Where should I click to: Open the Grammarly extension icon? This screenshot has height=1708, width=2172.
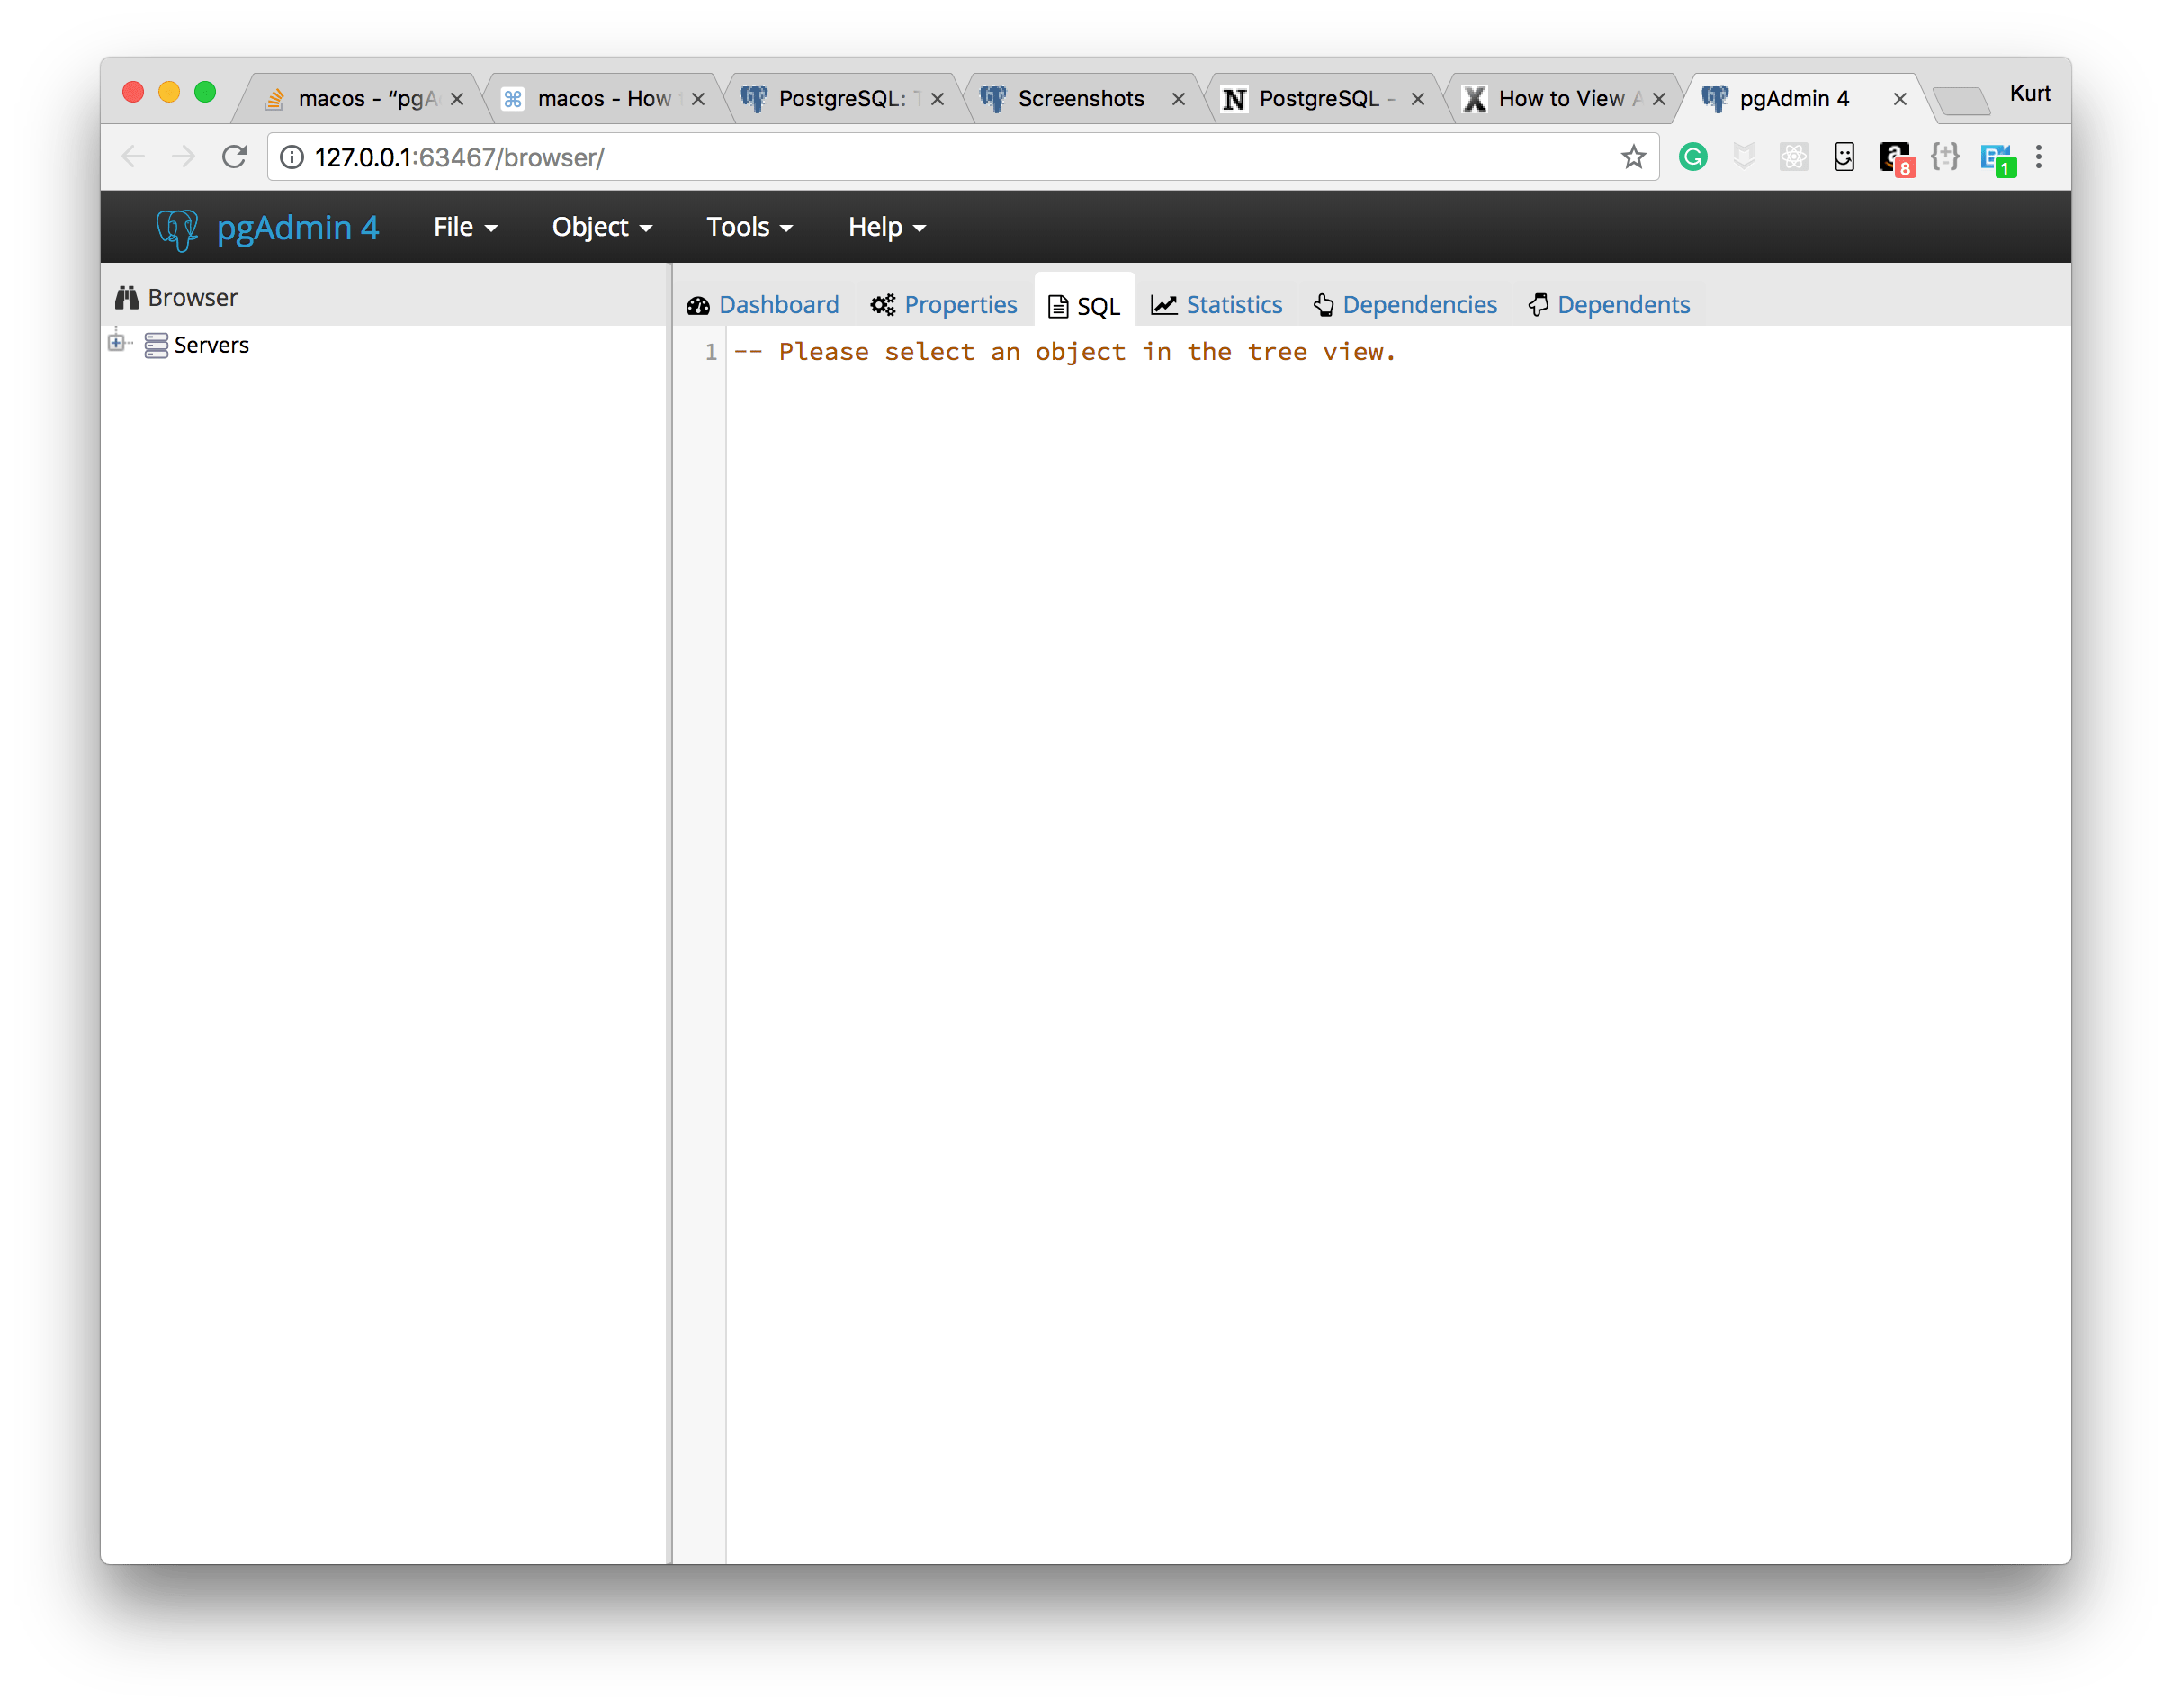click(x=1692, y=157)
